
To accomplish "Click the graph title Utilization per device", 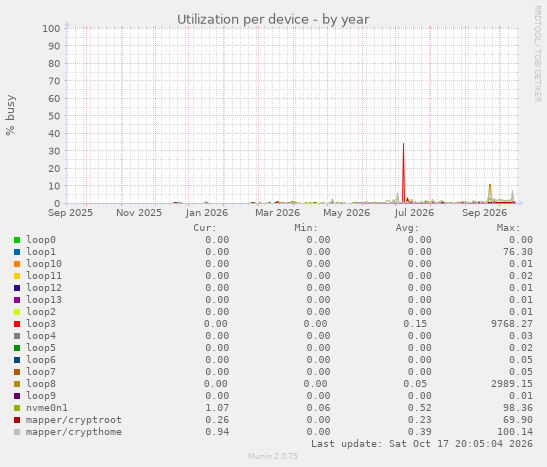I will [x=273, y=20].
